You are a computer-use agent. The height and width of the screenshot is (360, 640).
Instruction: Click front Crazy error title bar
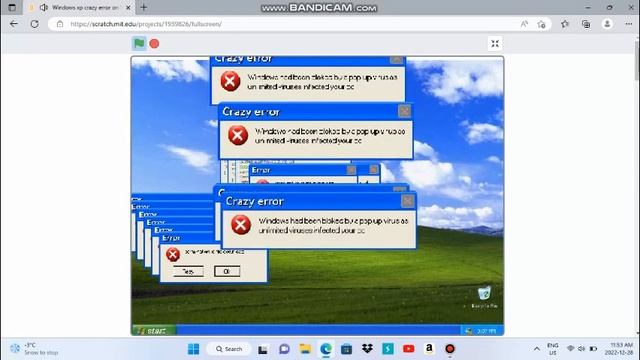318,201
